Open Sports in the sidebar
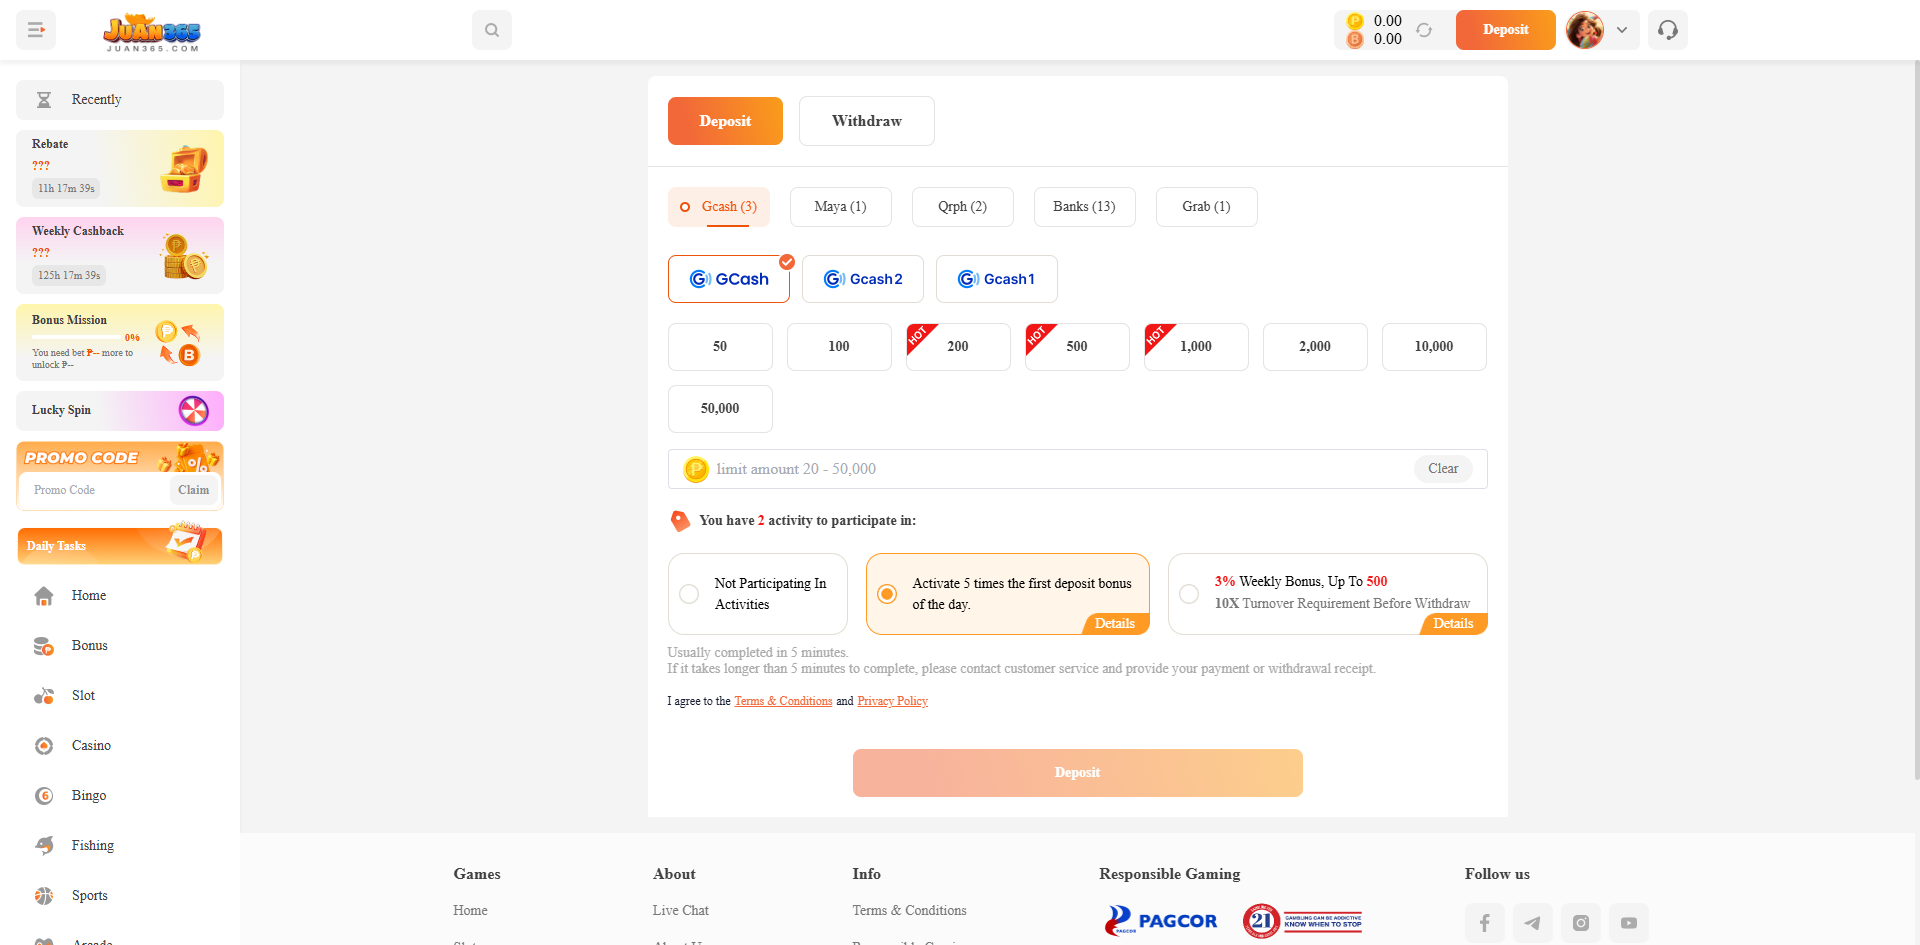Image resolution: width=1920 pixels, height=945 pixels. (120, 895)
